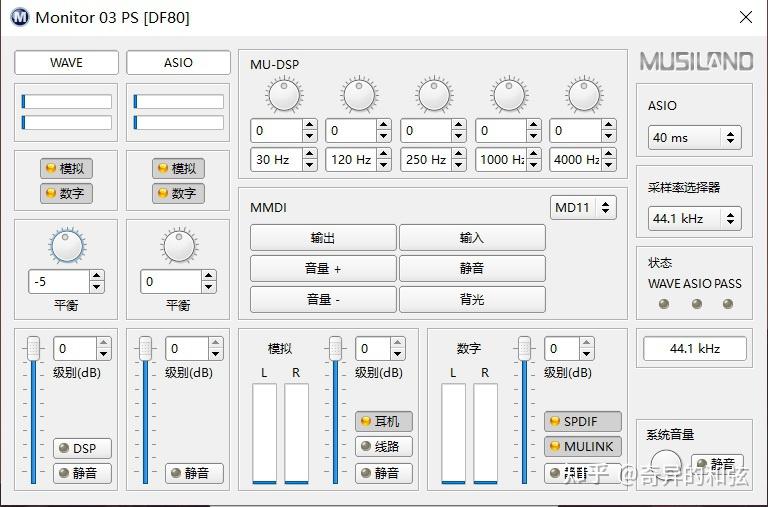Toggle the 耳机 headphone output
Screen dimensions: 768x507
pyautogui.click(x=384, y=421)
